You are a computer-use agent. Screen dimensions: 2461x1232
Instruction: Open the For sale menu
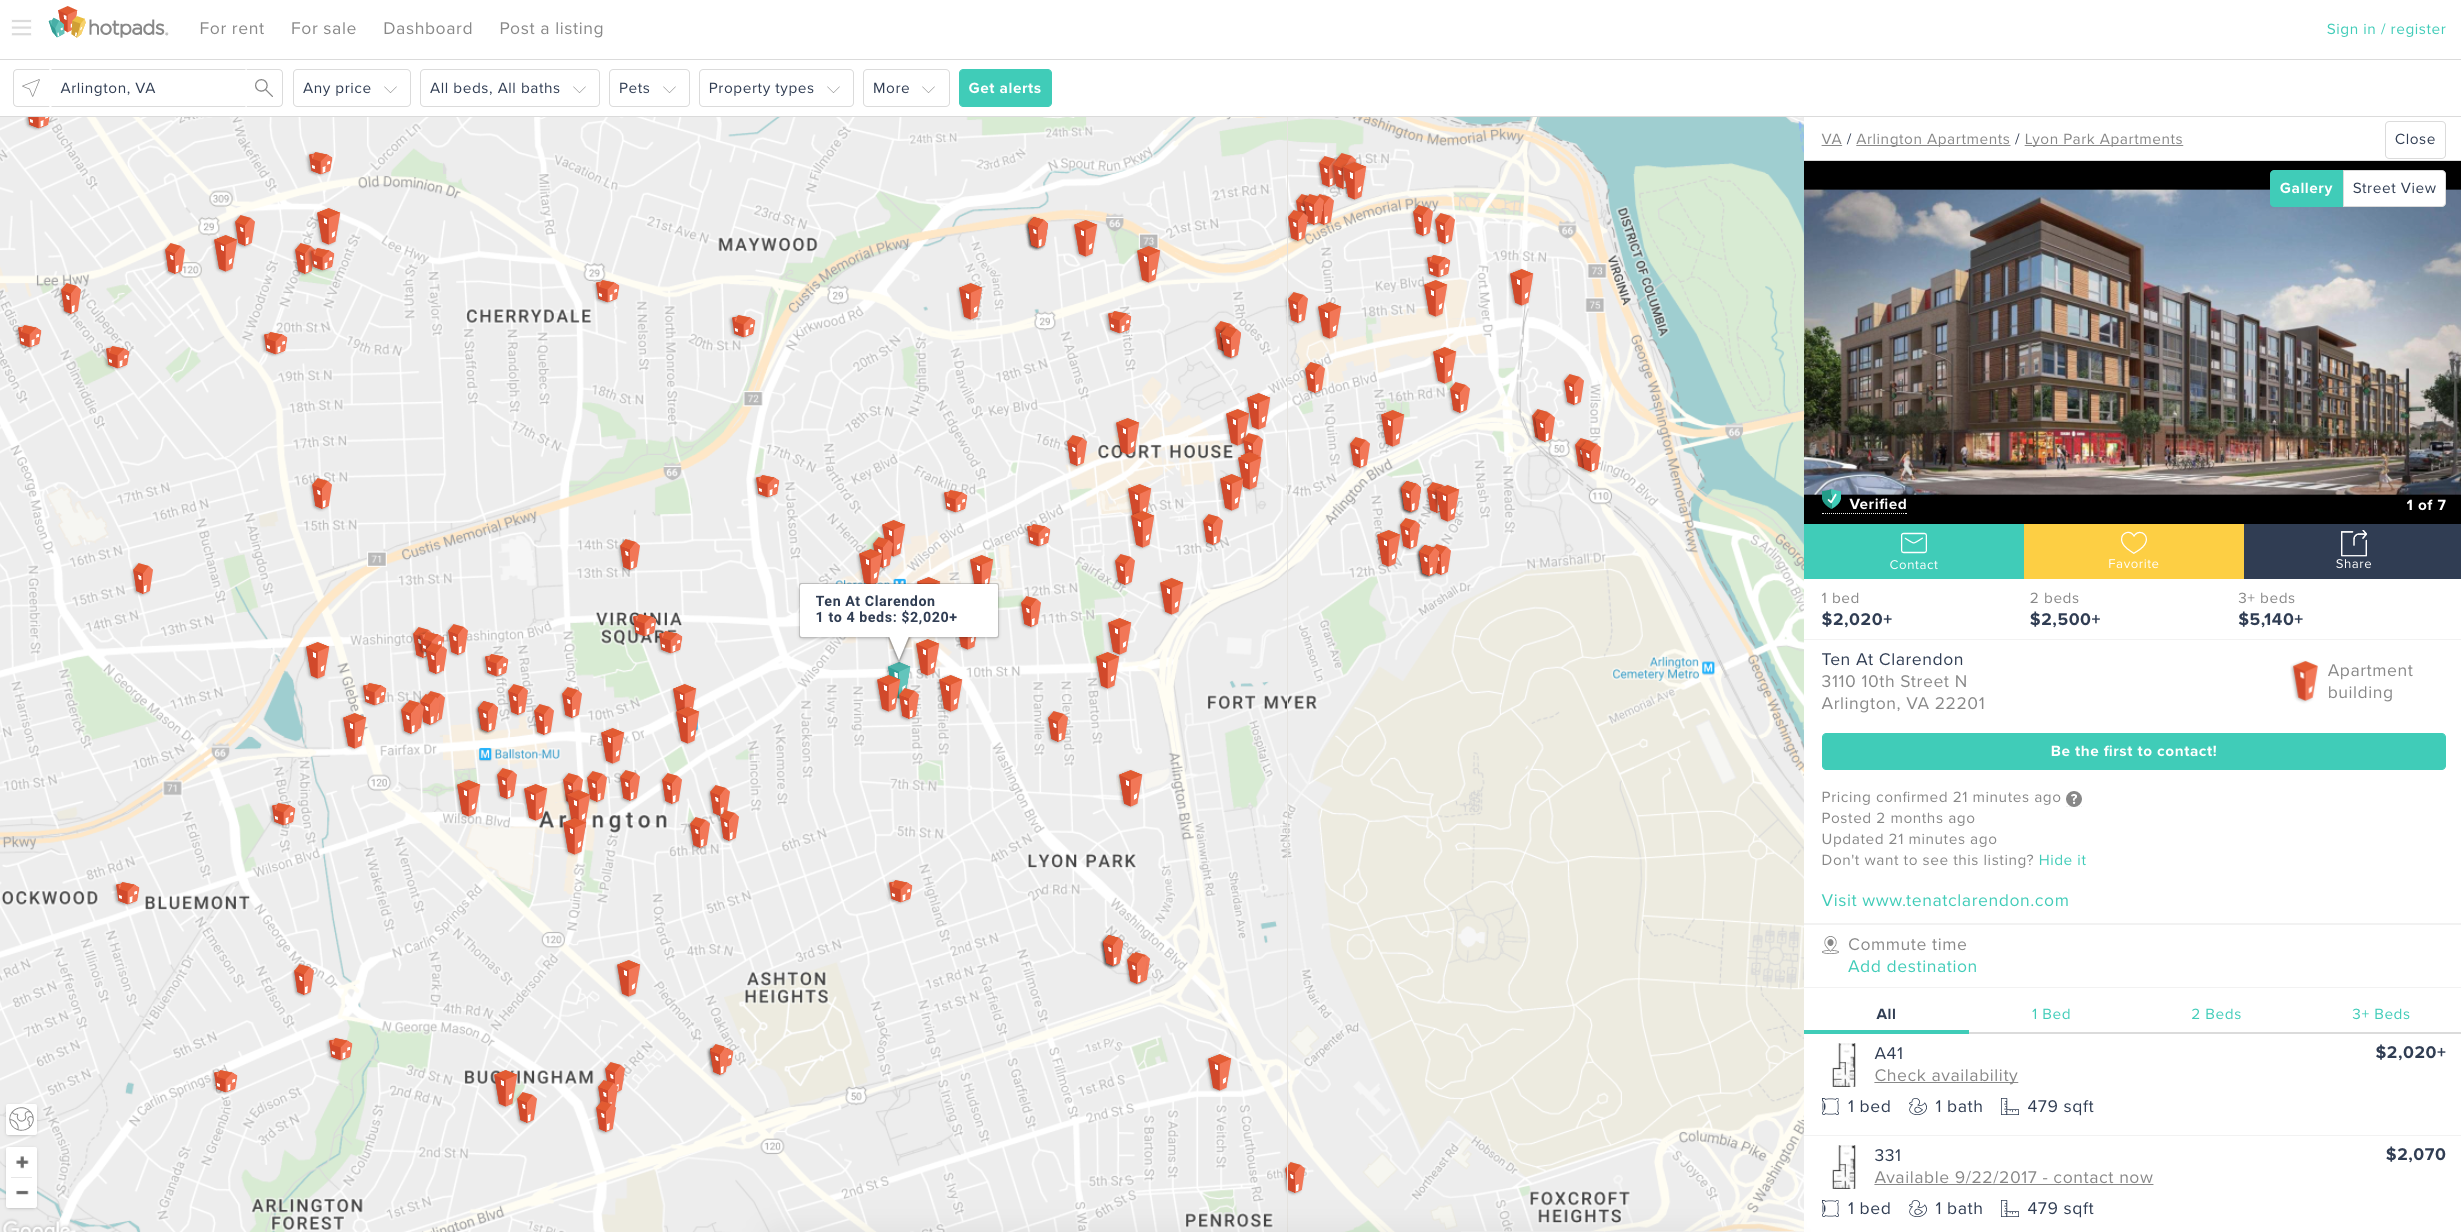(x=323, y=29)
